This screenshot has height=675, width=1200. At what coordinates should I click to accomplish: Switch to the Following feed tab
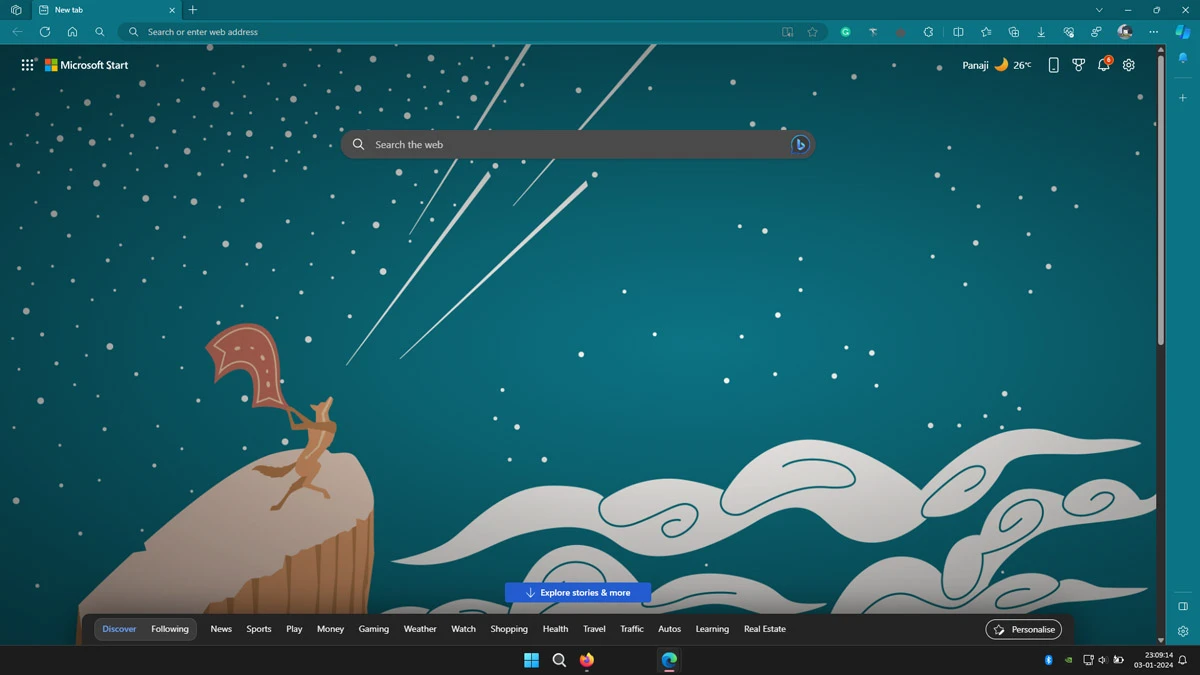point(169,629)
